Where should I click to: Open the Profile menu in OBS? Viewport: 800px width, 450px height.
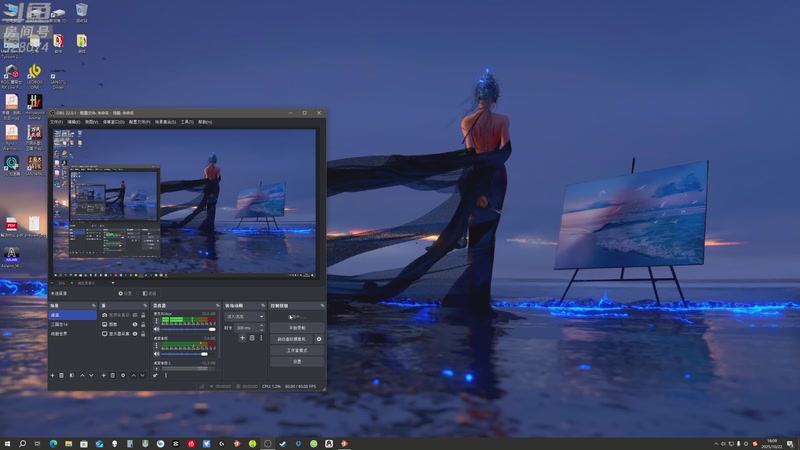tap(139, 122)
